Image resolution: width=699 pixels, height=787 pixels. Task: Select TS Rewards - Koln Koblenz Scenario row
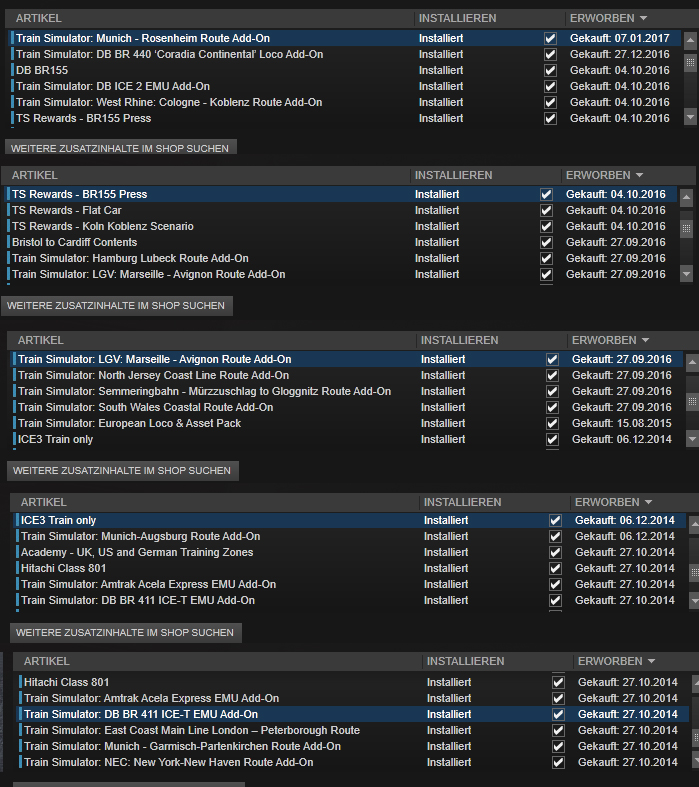pos(341,226)
